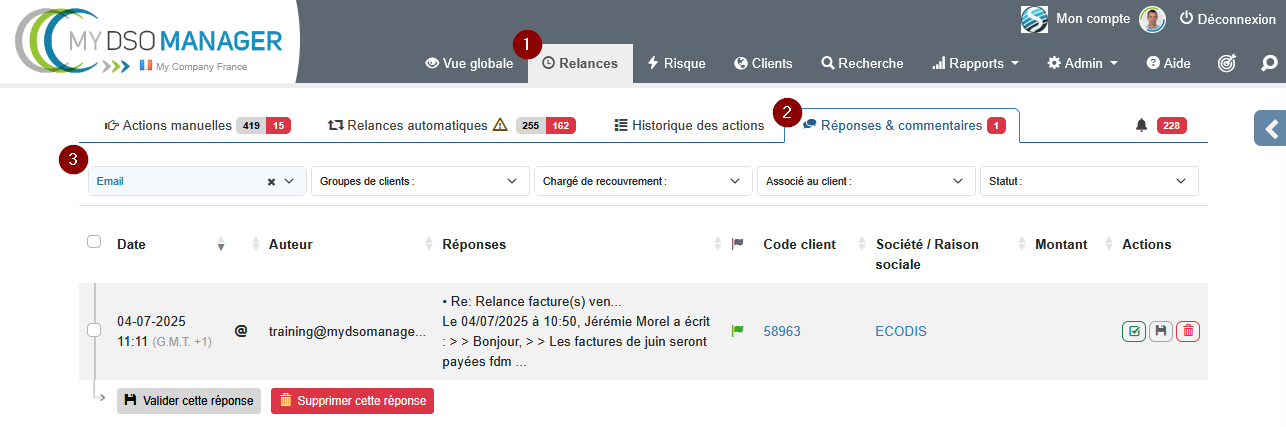The image size is (1286, 427).
Task: Open client code 58963 link
Action: [782, 331]
